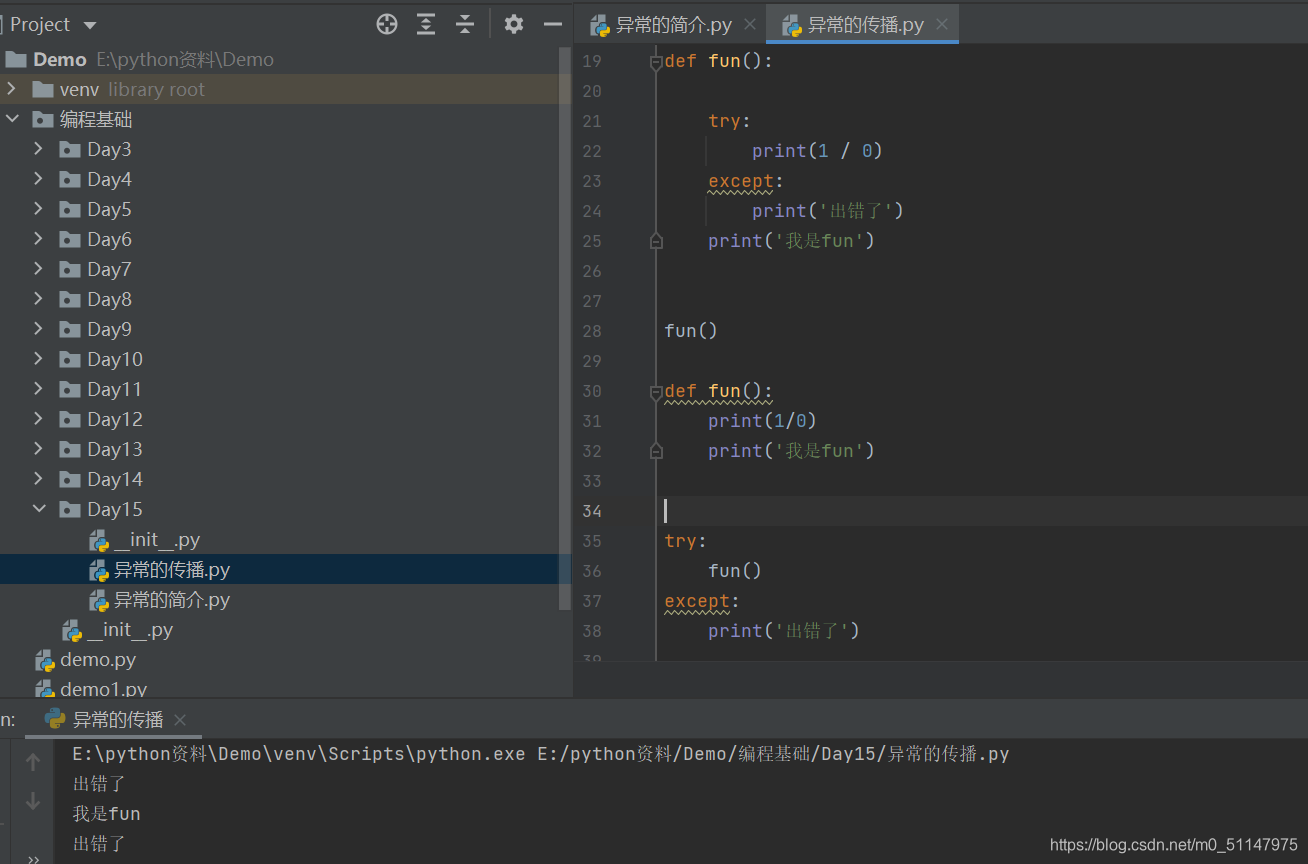This screenshot has width=1308, height=864.
Task: Click Expand All icon in Project toolbar
Action: click(x=426, y=24)
